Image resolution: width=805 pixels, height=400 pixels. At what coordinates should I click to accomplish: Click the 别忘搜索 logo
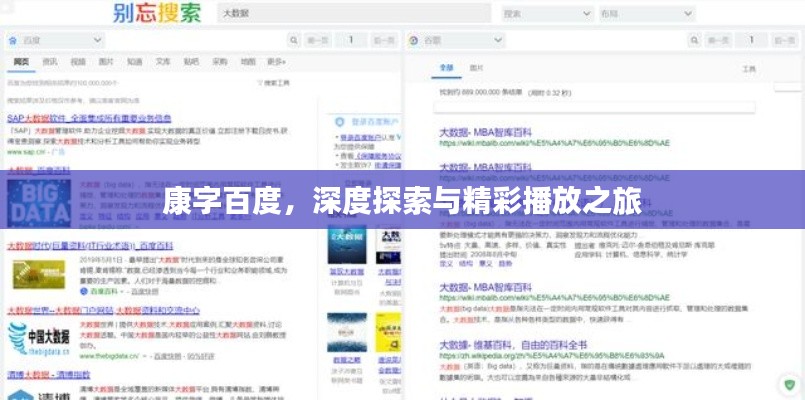pyautogui.click(x=156, y=14)
